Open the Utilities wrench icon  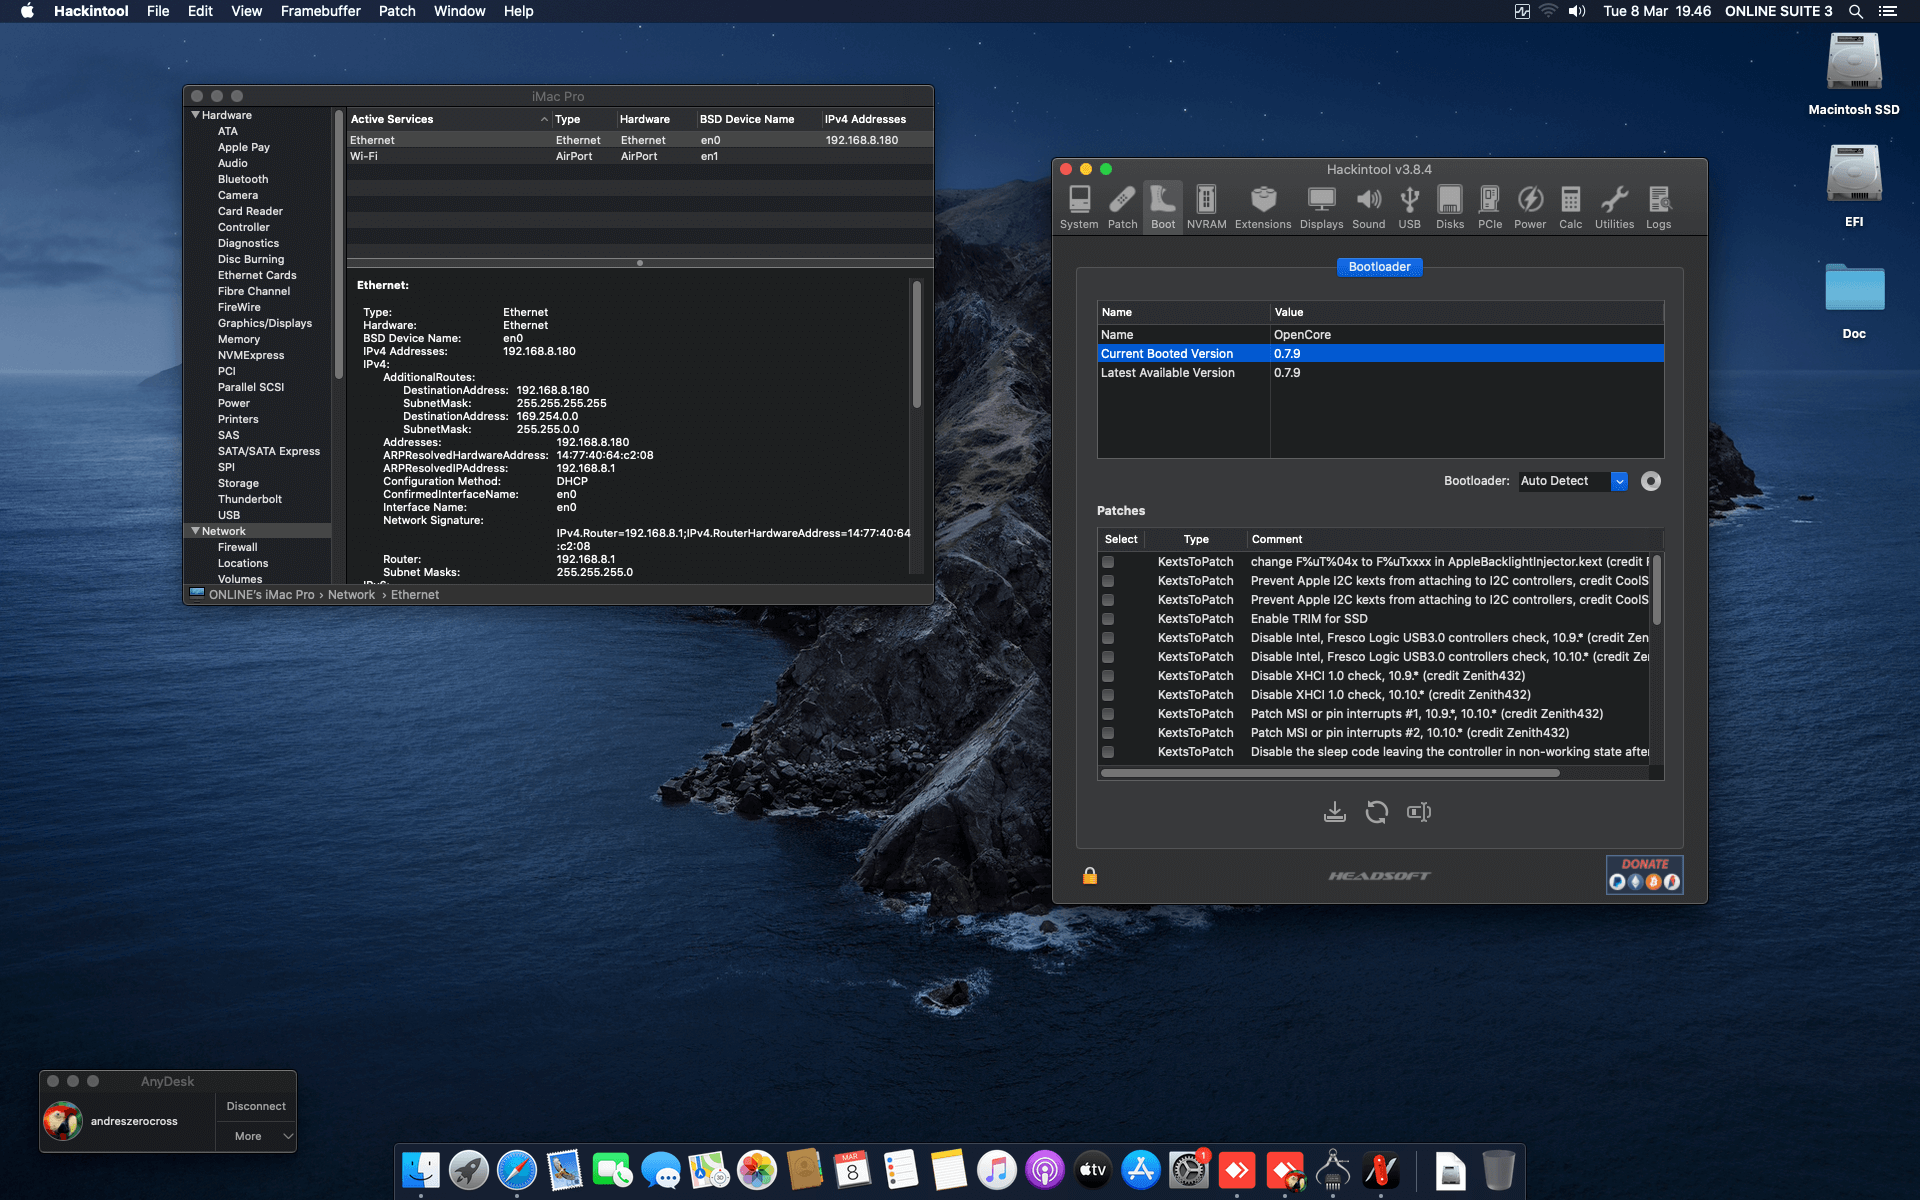pos(1613,205)
